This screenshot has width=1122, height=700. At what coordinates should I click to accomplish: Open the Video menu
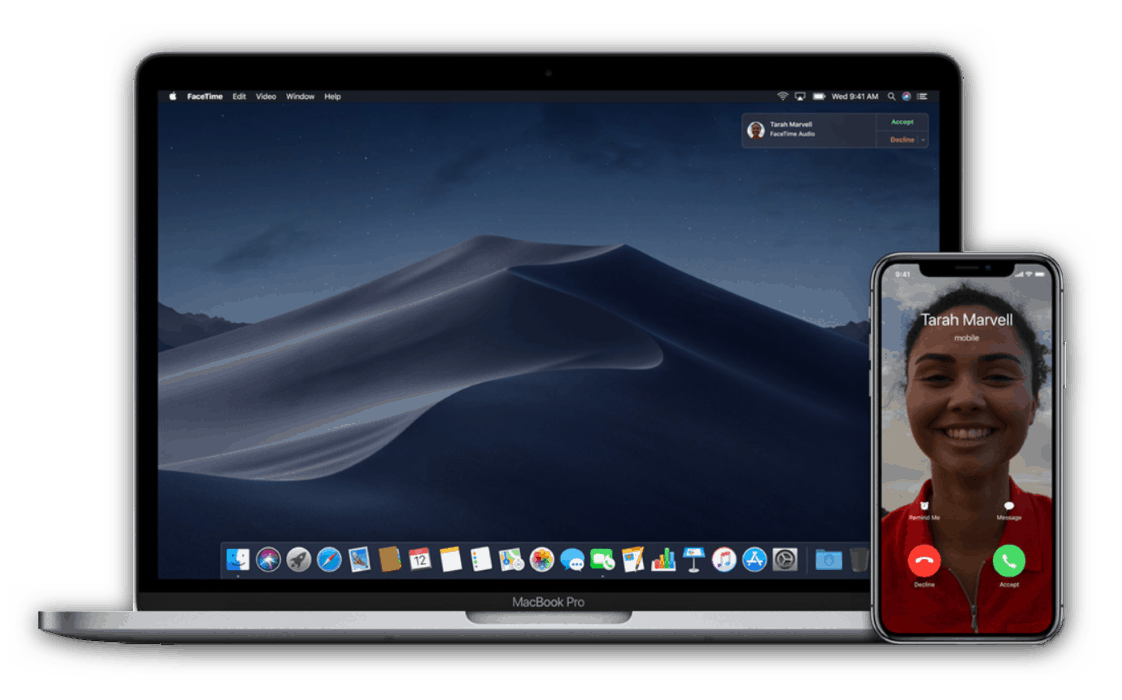point(265,96)
